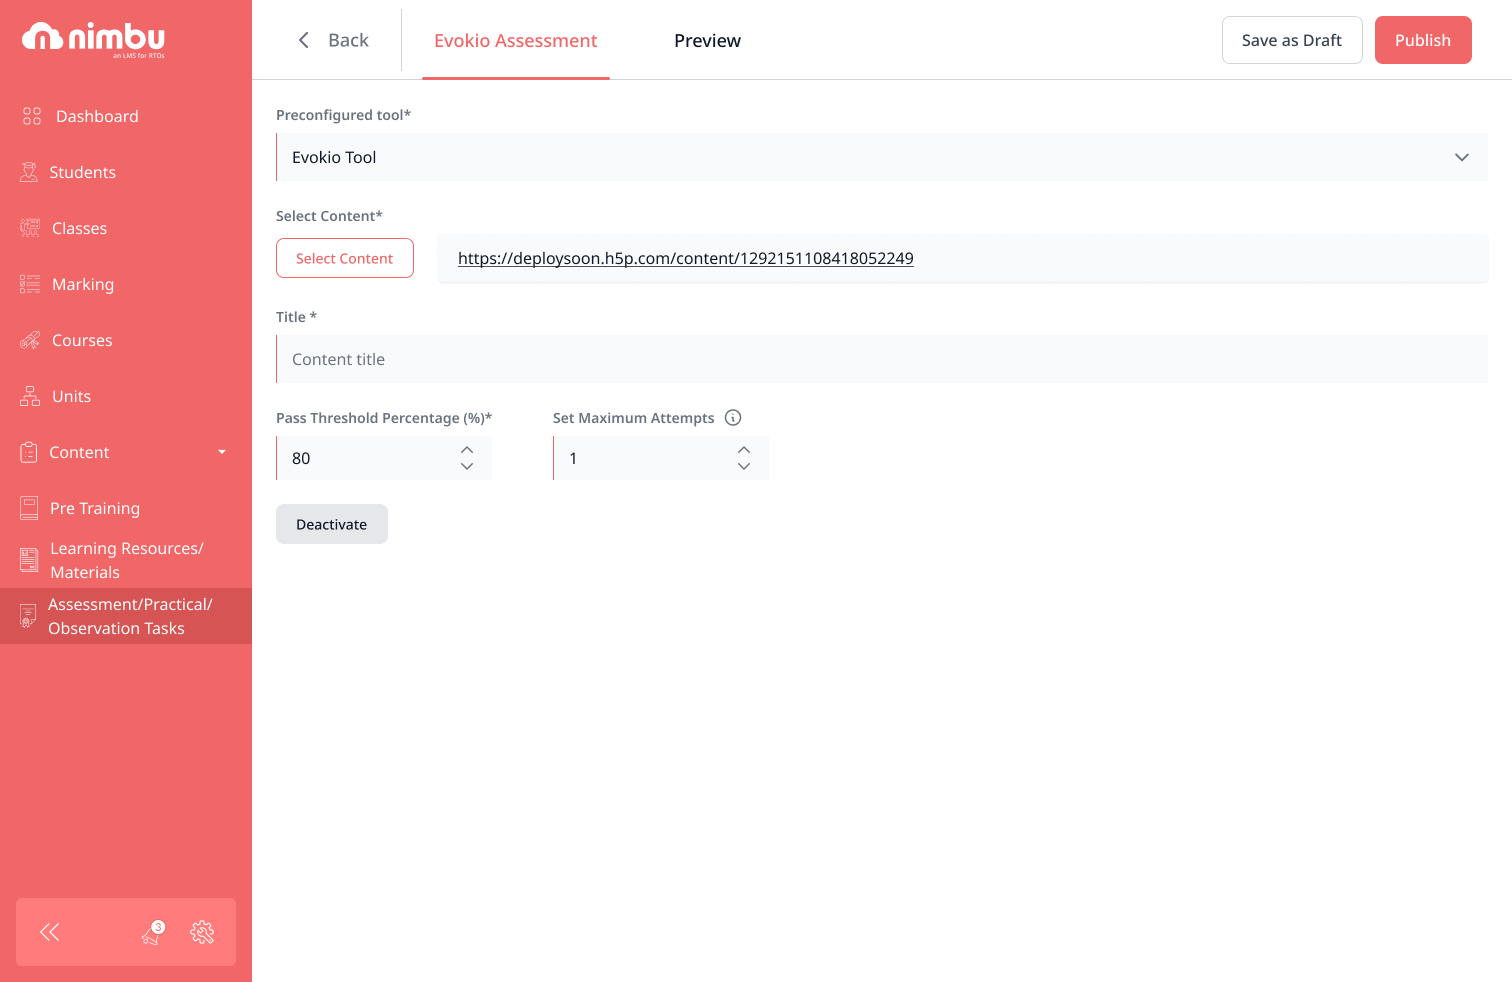Collapse the sidebar with double-chevron icon
The height and width of the screenshot is (982, 1512).
(50, 932)
